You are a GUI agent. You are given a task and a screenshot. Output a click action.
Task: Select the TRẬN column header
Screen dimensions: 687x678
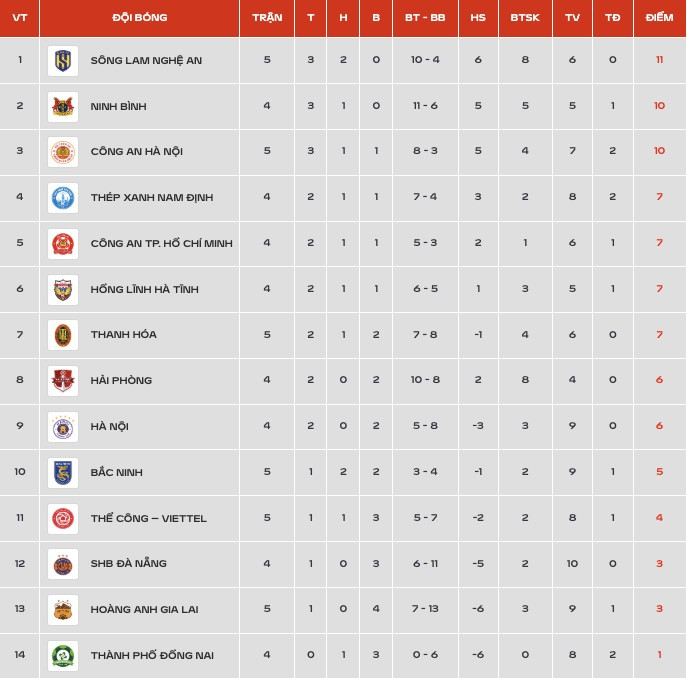[267, 18]
